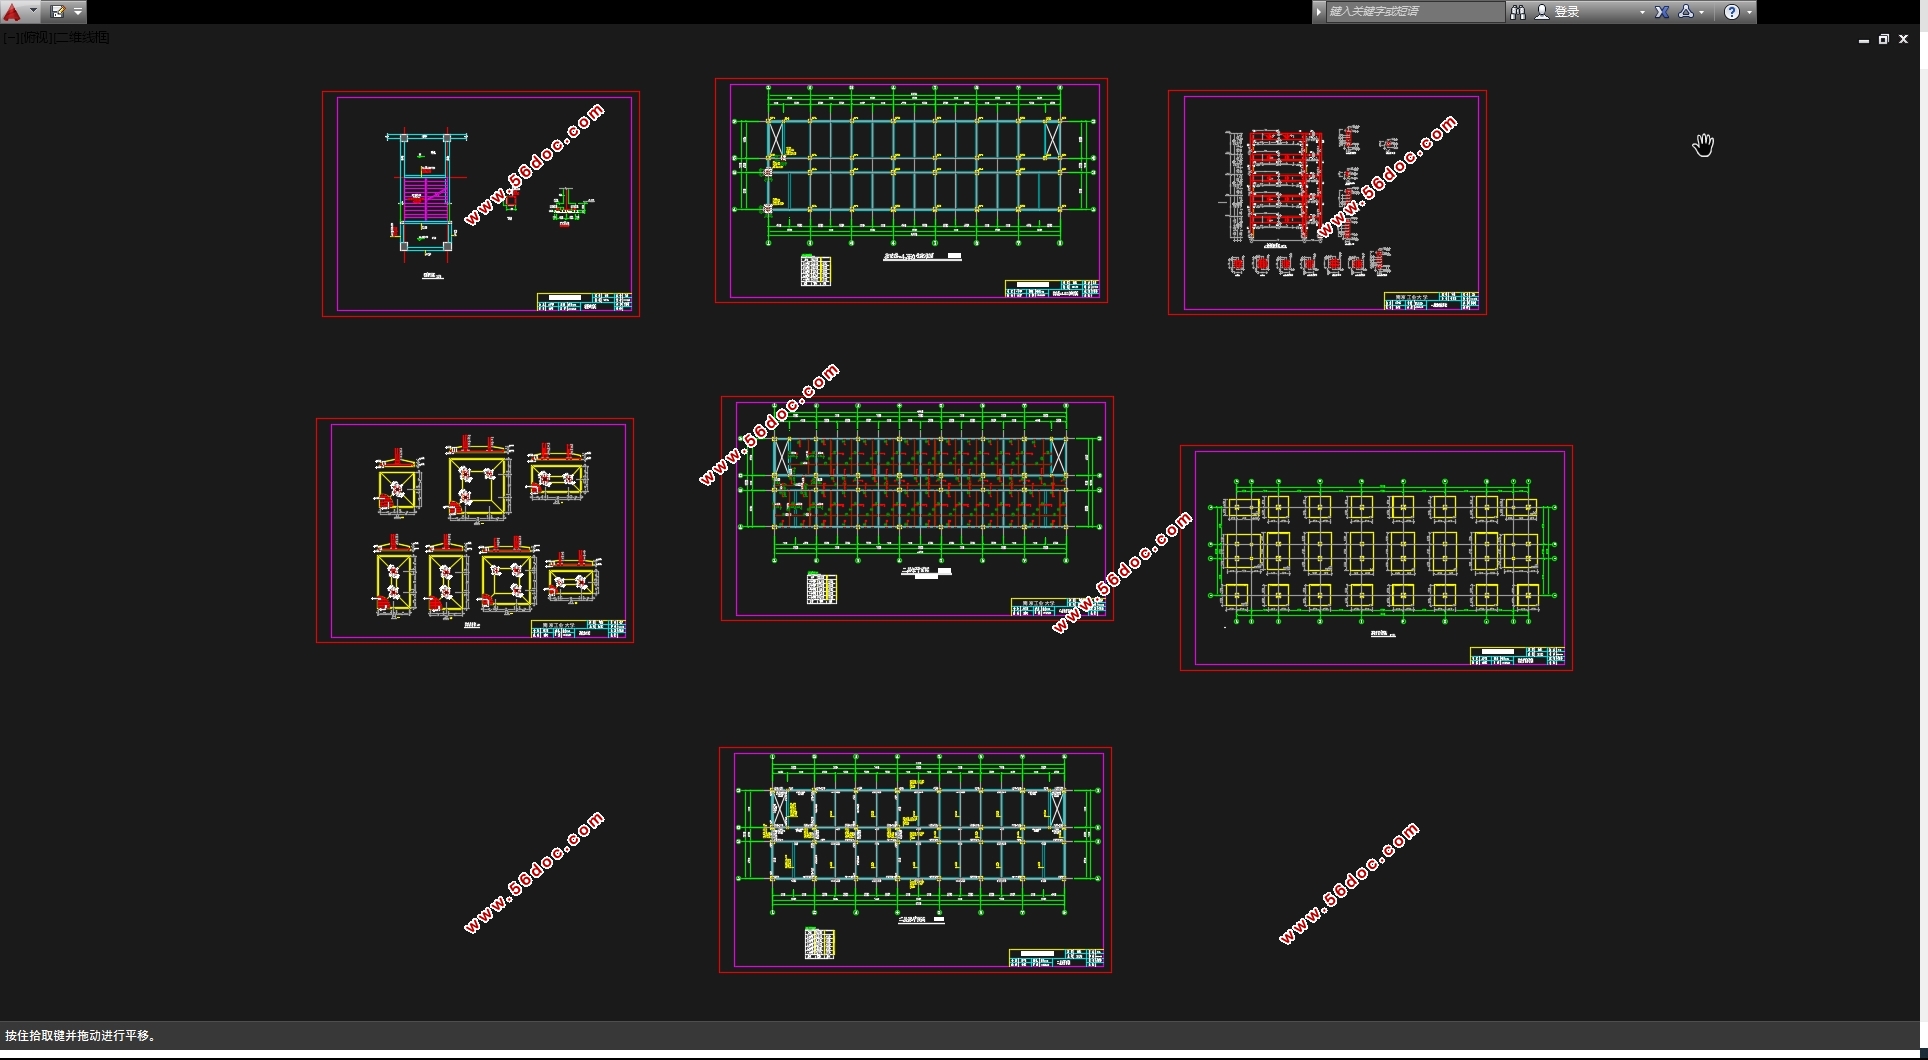Open Autodesk Exchange X icon
Screen dimensions: 1928x1060
(x=1662, y=12)
